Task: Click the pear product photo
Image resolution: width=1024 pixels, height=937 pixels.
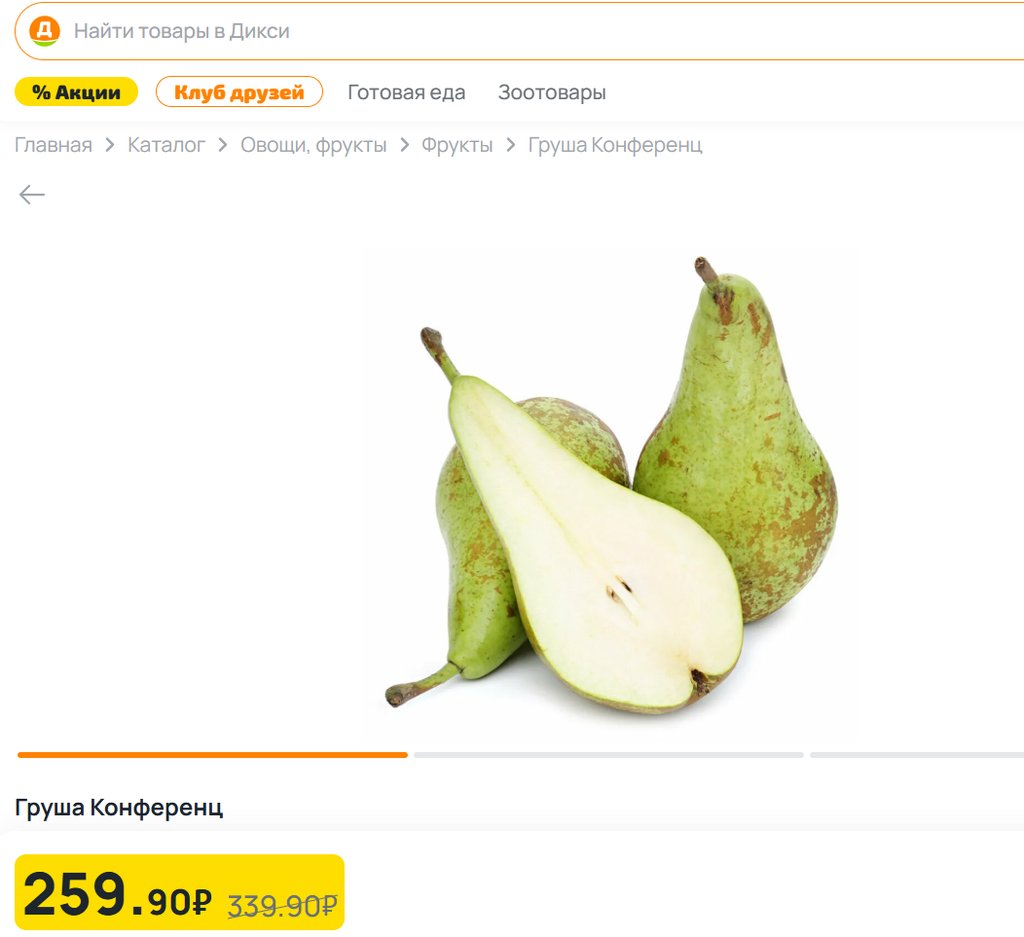Action: coord(611,484)
